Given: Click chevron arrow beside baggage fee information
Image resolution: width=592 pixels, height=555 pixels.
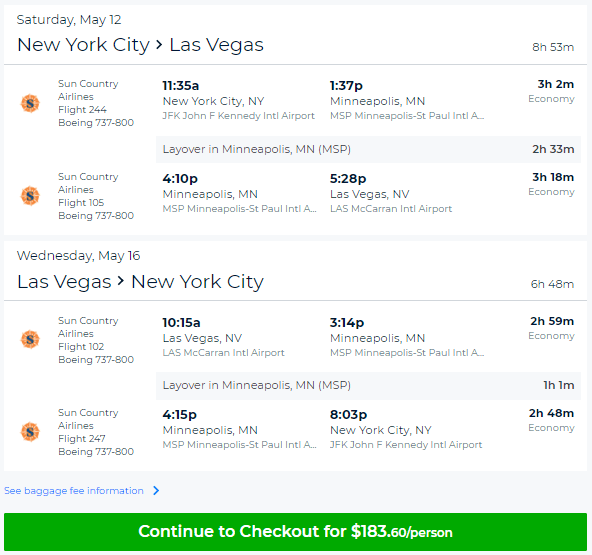Looking at the screenshot, I should [x=156, y=490].
